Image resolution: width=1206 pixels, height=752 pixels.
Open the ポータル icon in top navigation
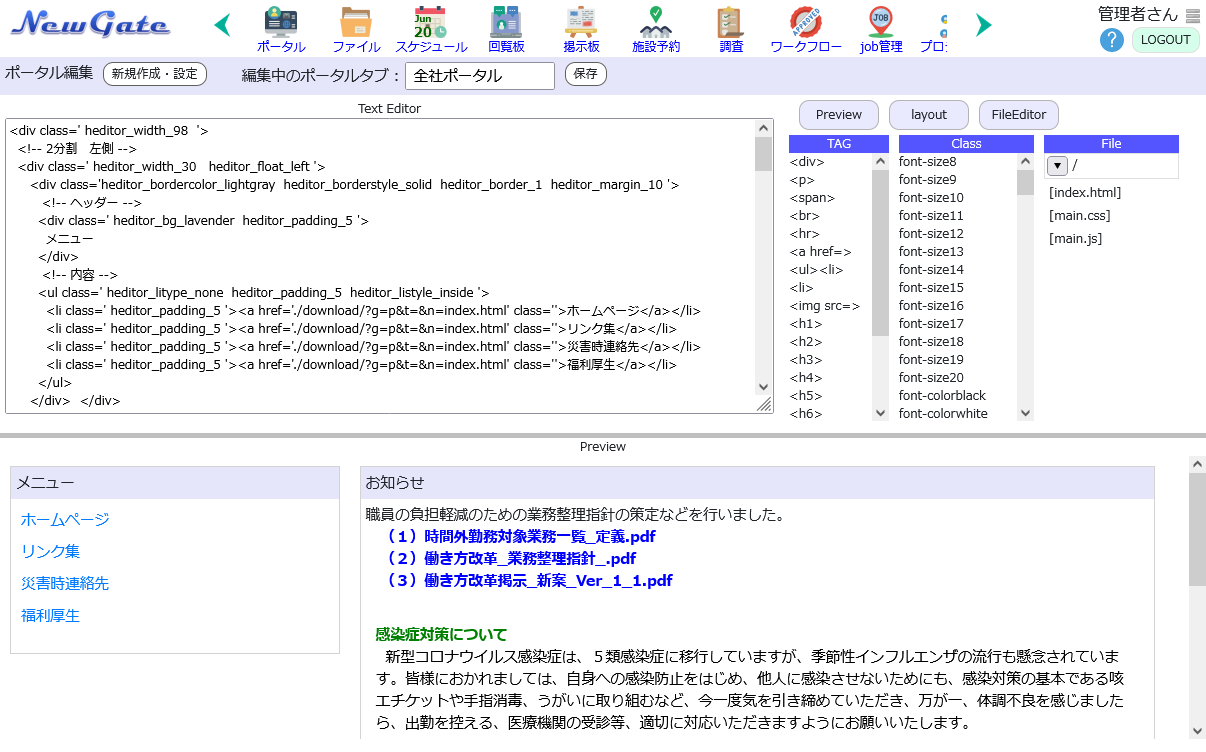(x=281, y=22)
